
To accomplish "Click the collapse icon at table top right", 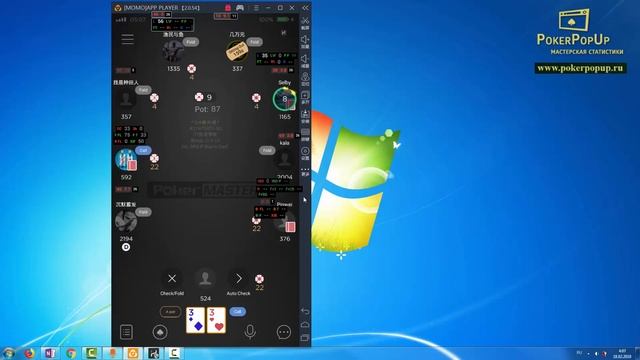I will tap(284, 33).
